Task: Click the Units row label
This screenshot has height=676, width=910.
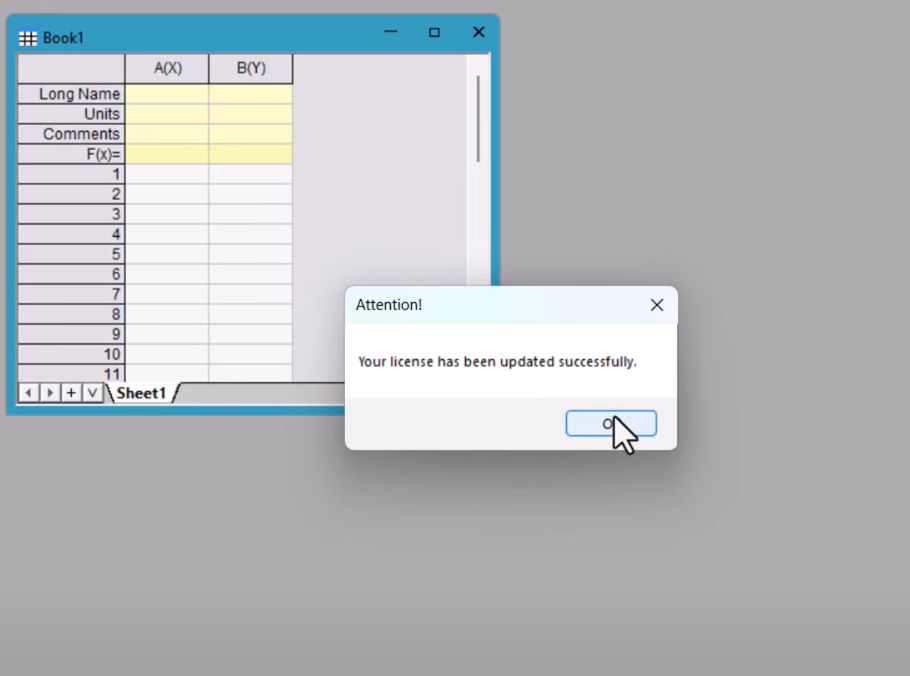Action: (x=71, y=114)
